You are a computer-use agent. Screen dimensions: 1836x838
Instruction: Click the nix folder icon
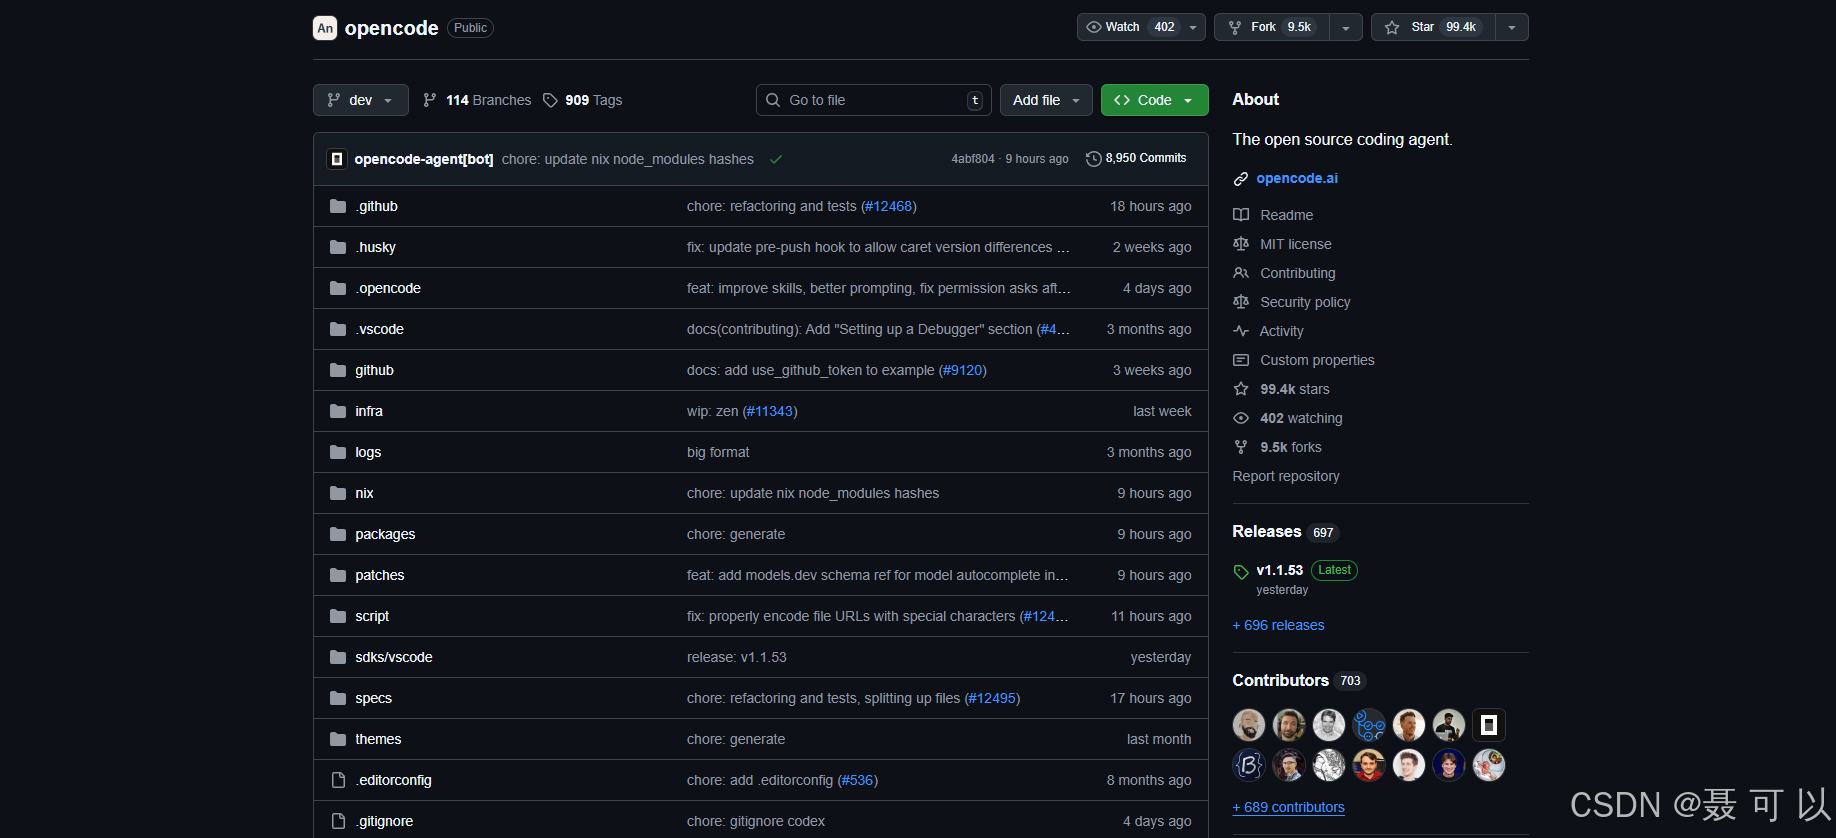(x=338, y=493)
